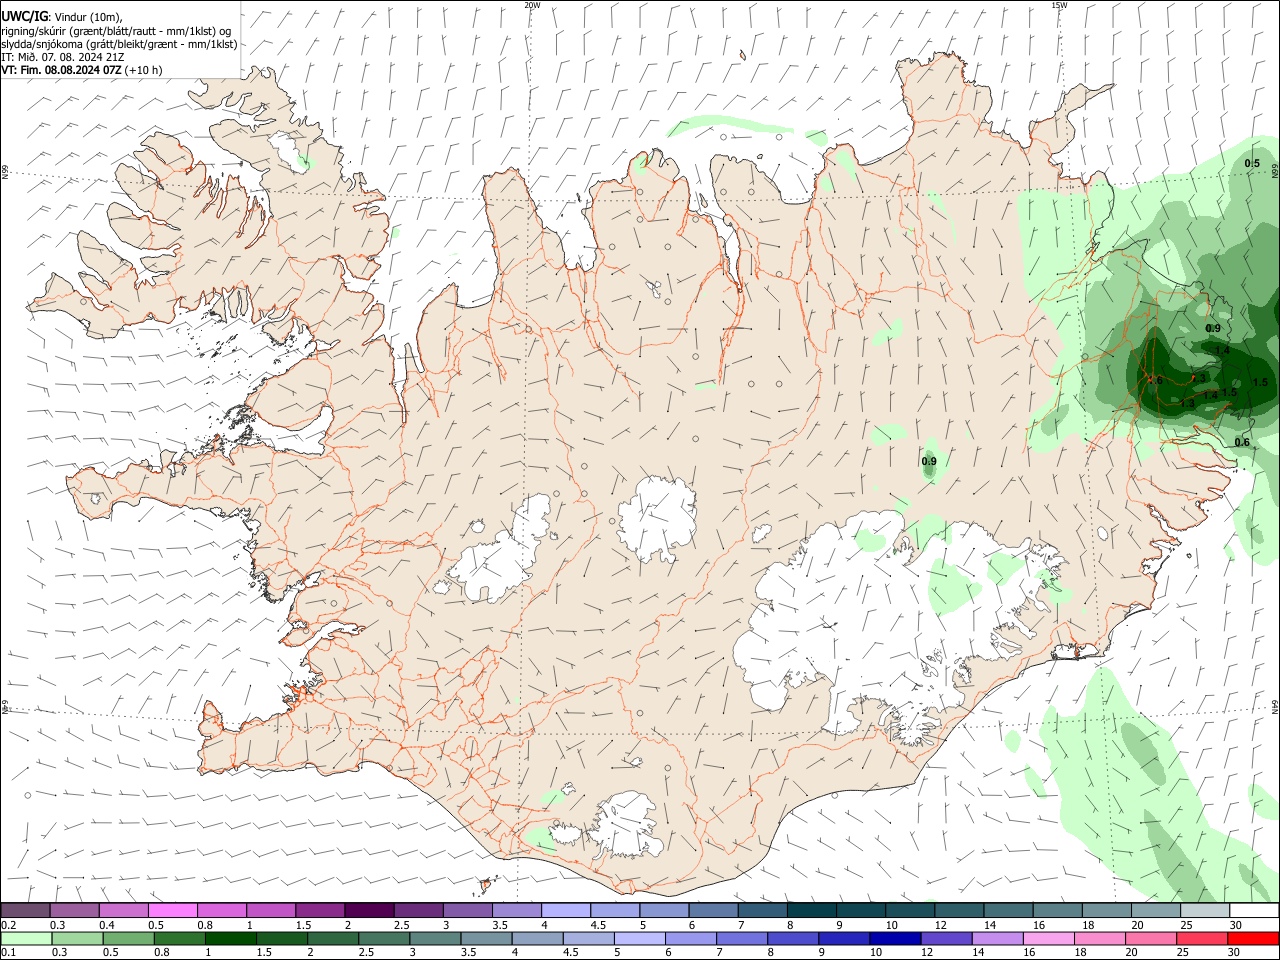The height and width of the screenshot is (960, 1280).
Task: Pick the 2 darkest purple swatch in upper legend
Action: pyautogui.click(x=368, y=910)
